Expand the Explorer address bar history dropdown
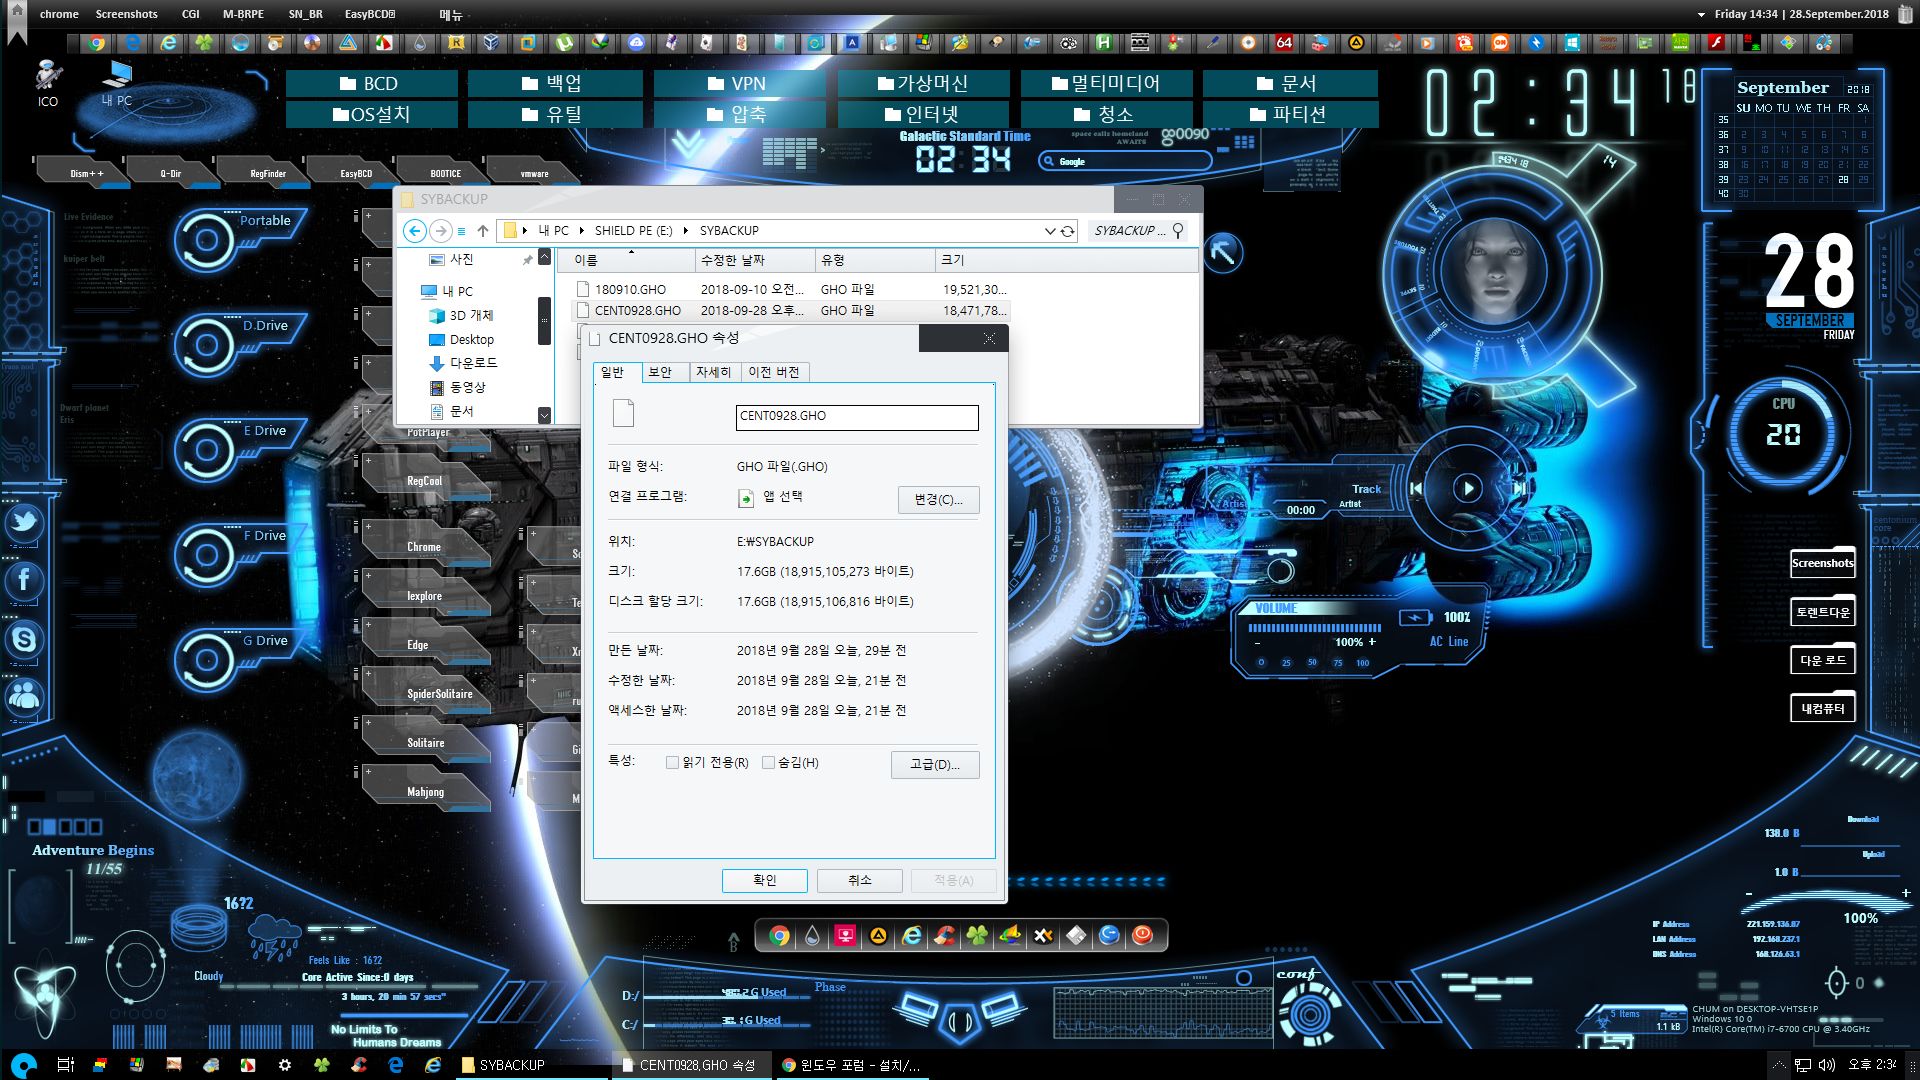Viewport: 1920px width, 1080px height. click(1050, 231)
